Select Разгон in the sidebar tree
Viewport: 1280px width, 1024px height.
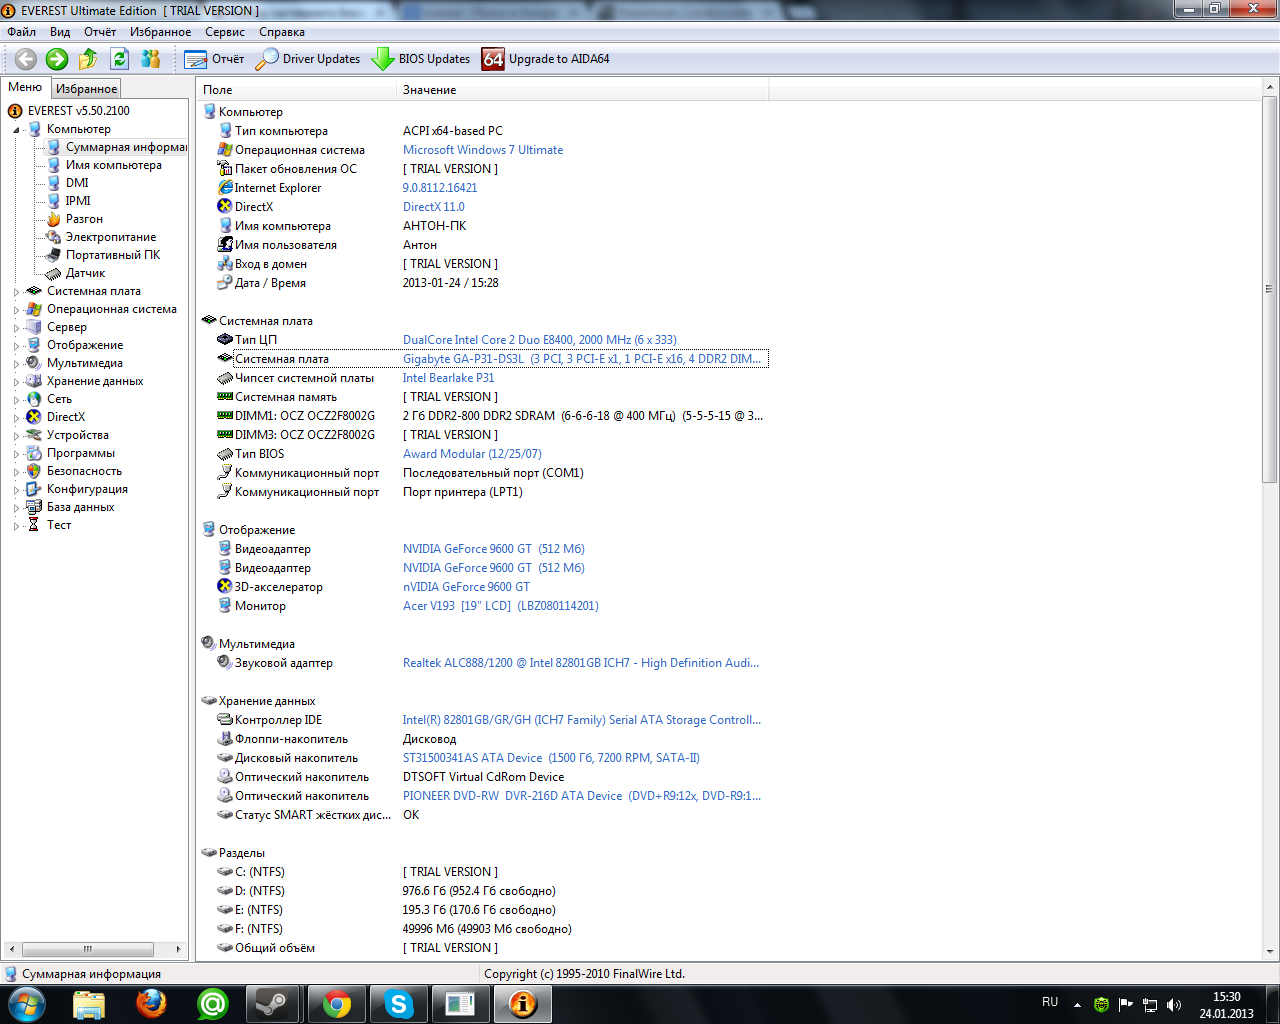(x=84, y=219)
